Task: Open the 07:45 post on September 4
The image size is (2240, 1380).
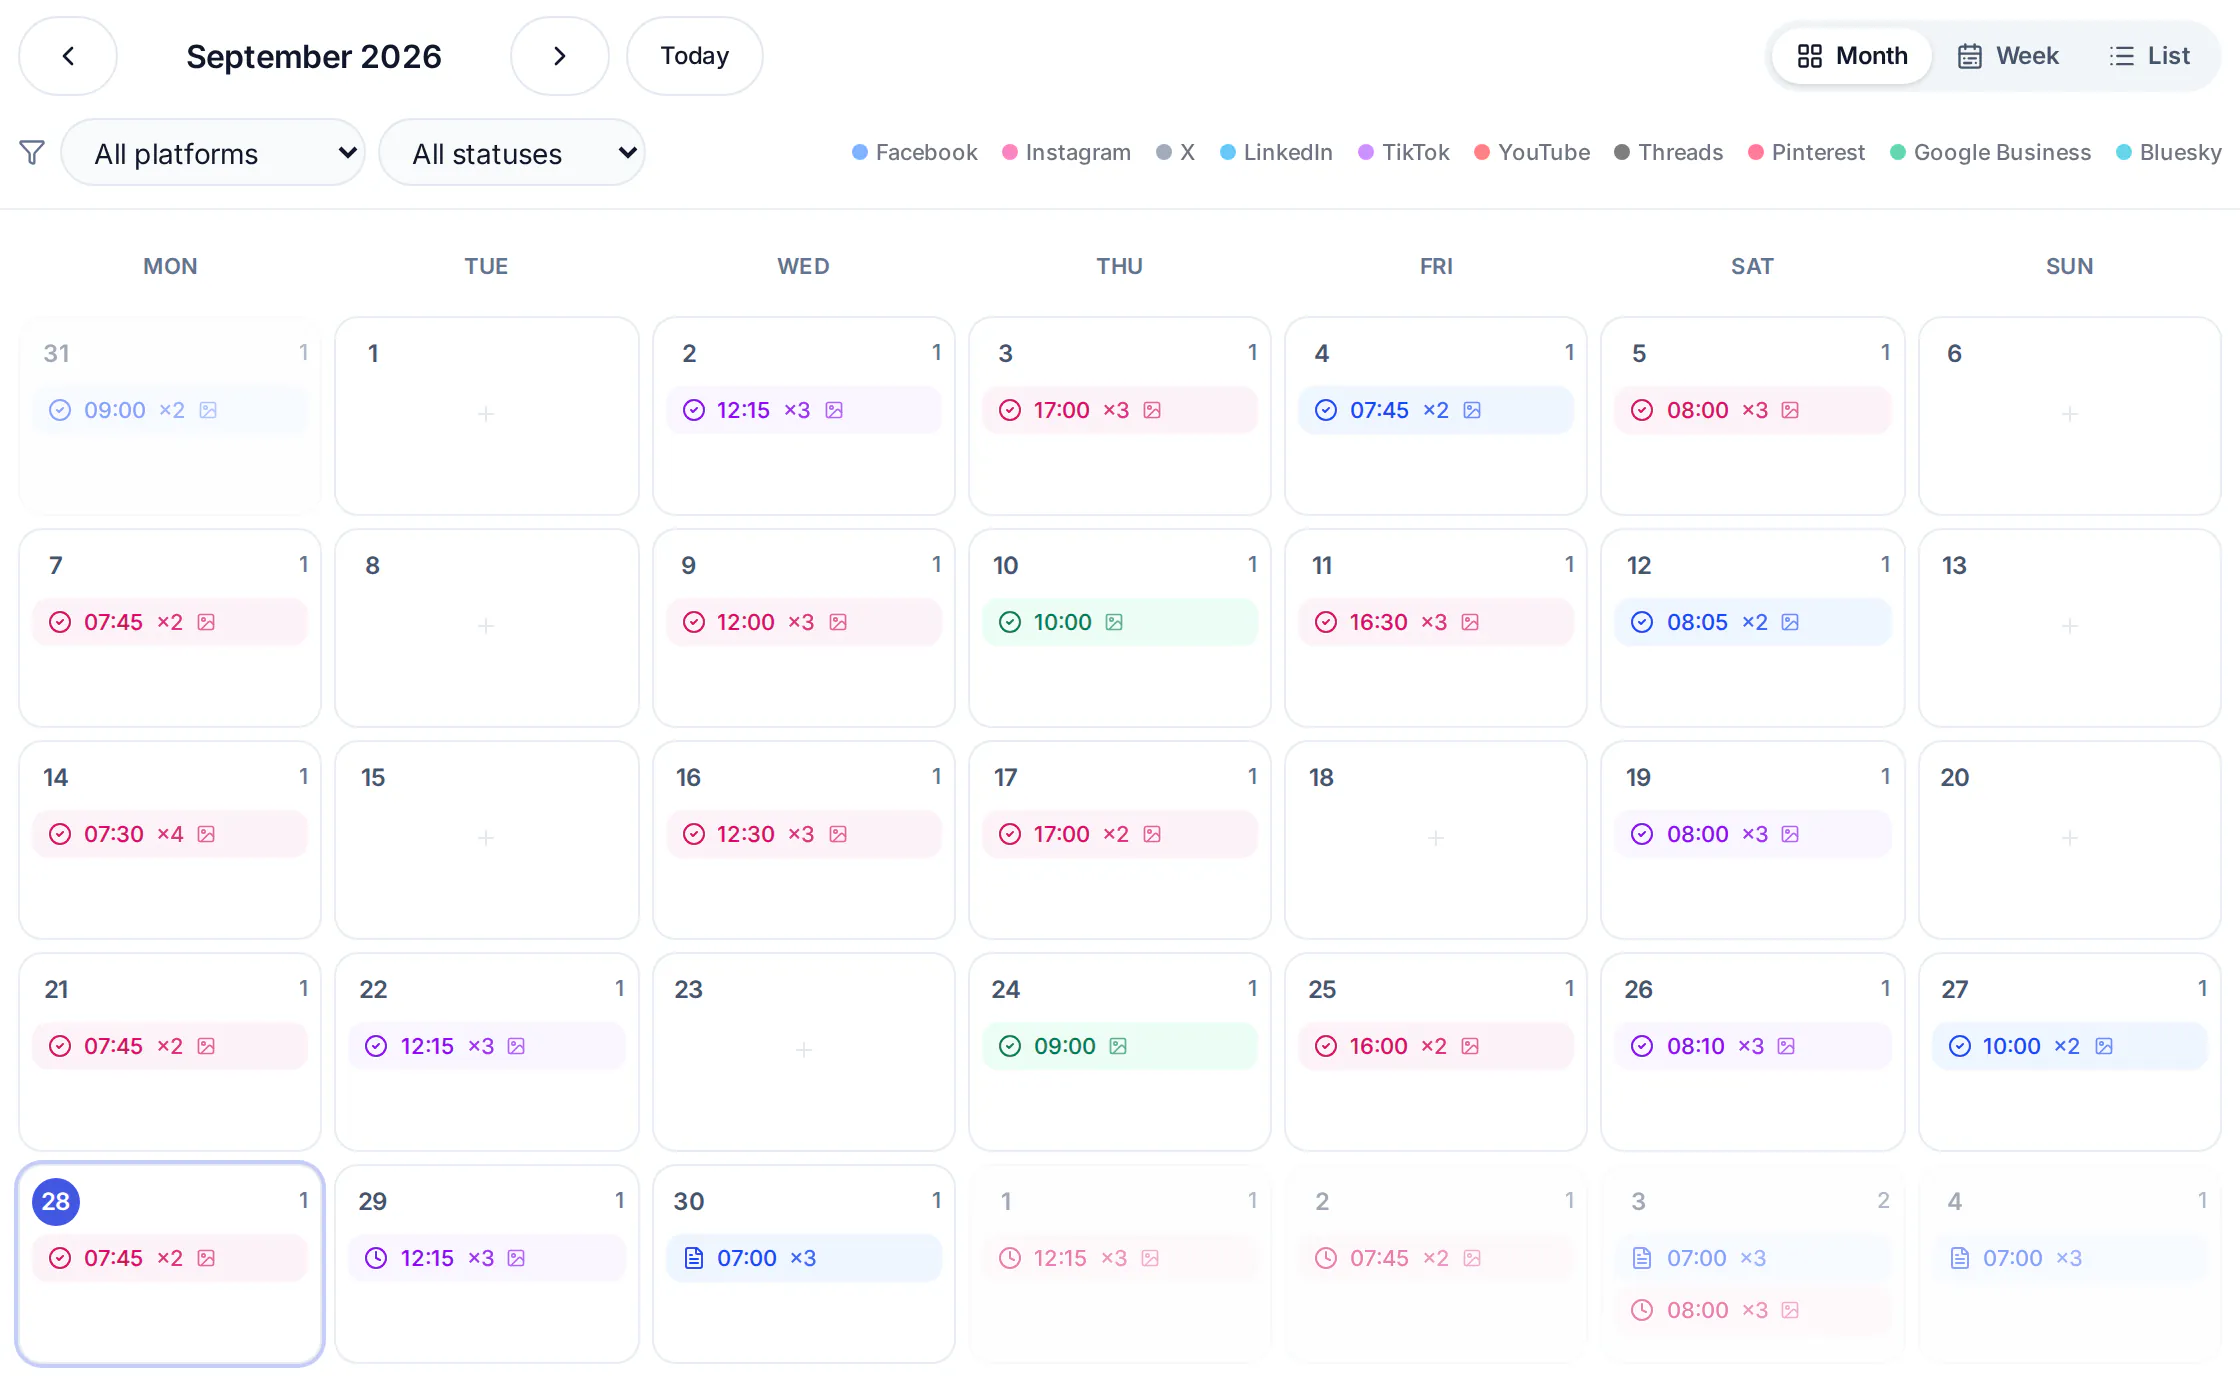Action: [1436, 410]
